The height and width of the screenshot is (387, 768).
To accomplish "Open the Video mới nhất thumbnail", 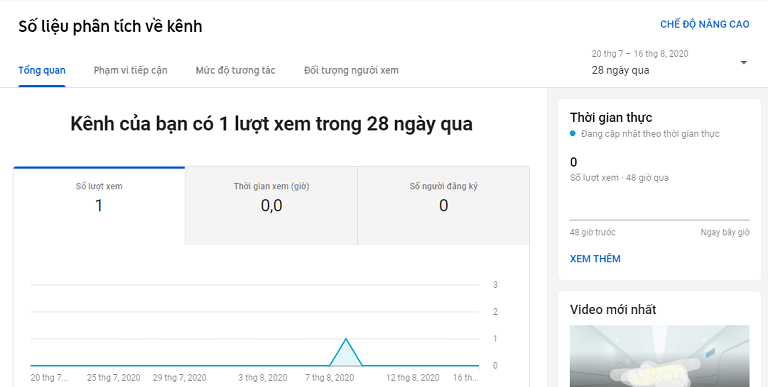I will pos(659,356).
